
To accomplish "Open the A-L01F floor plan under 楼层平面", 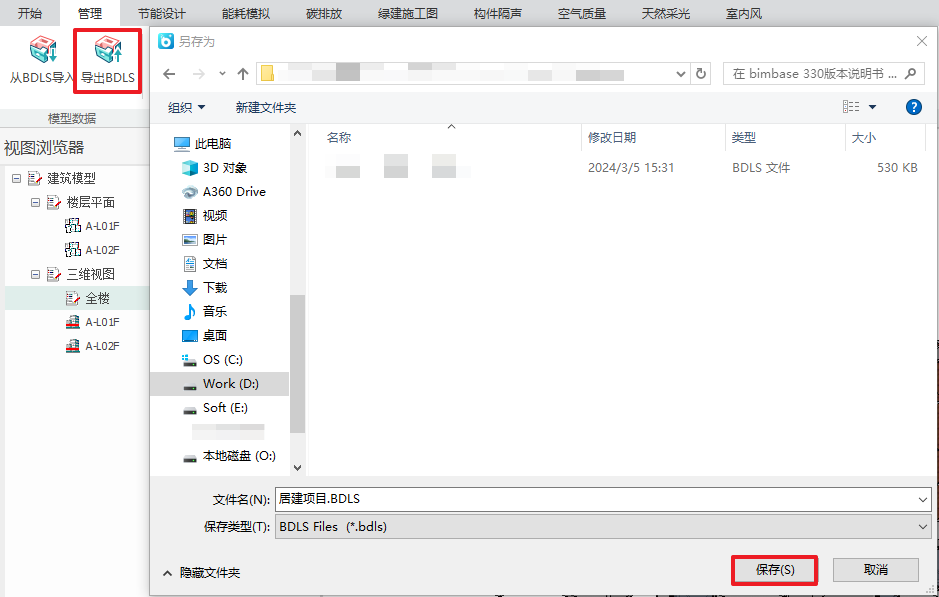I will (x=92, y=226).
